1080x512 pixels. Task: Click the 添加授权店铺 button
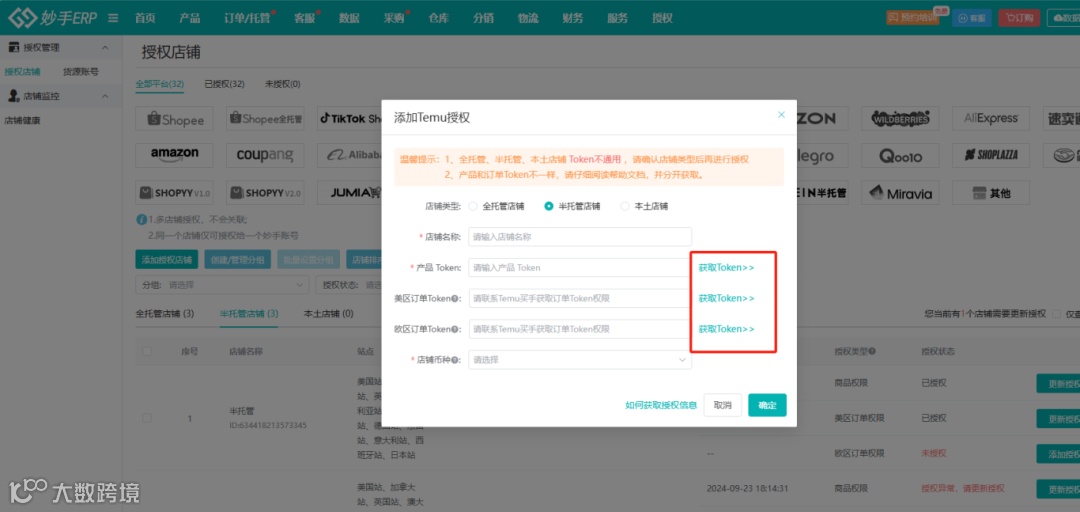tap(167, 259)
